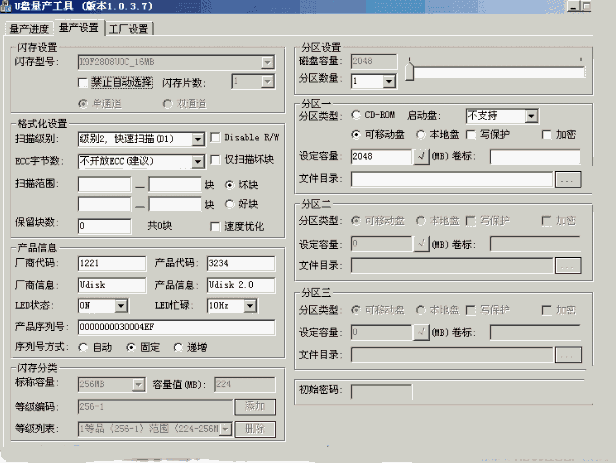Toggle the Disable R/W checkbox
This screenshot has width=616, height=463.
click(x=217, y=139)
